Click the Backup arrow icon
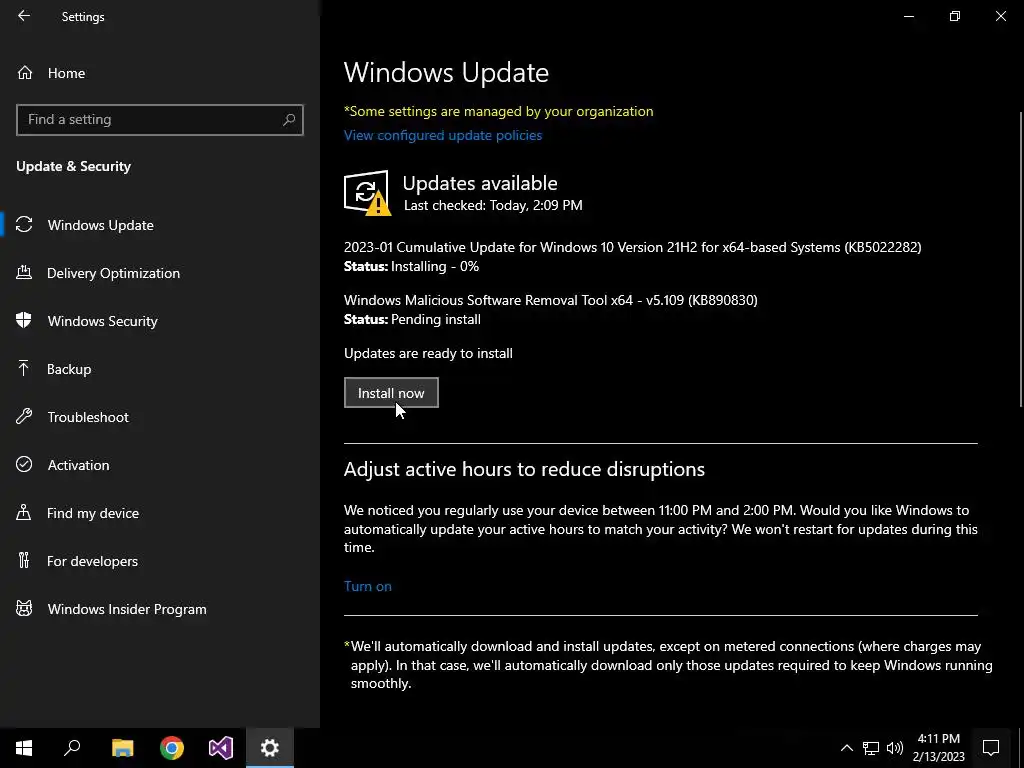This screenshot has height=768, width=1024. (24, 368)
